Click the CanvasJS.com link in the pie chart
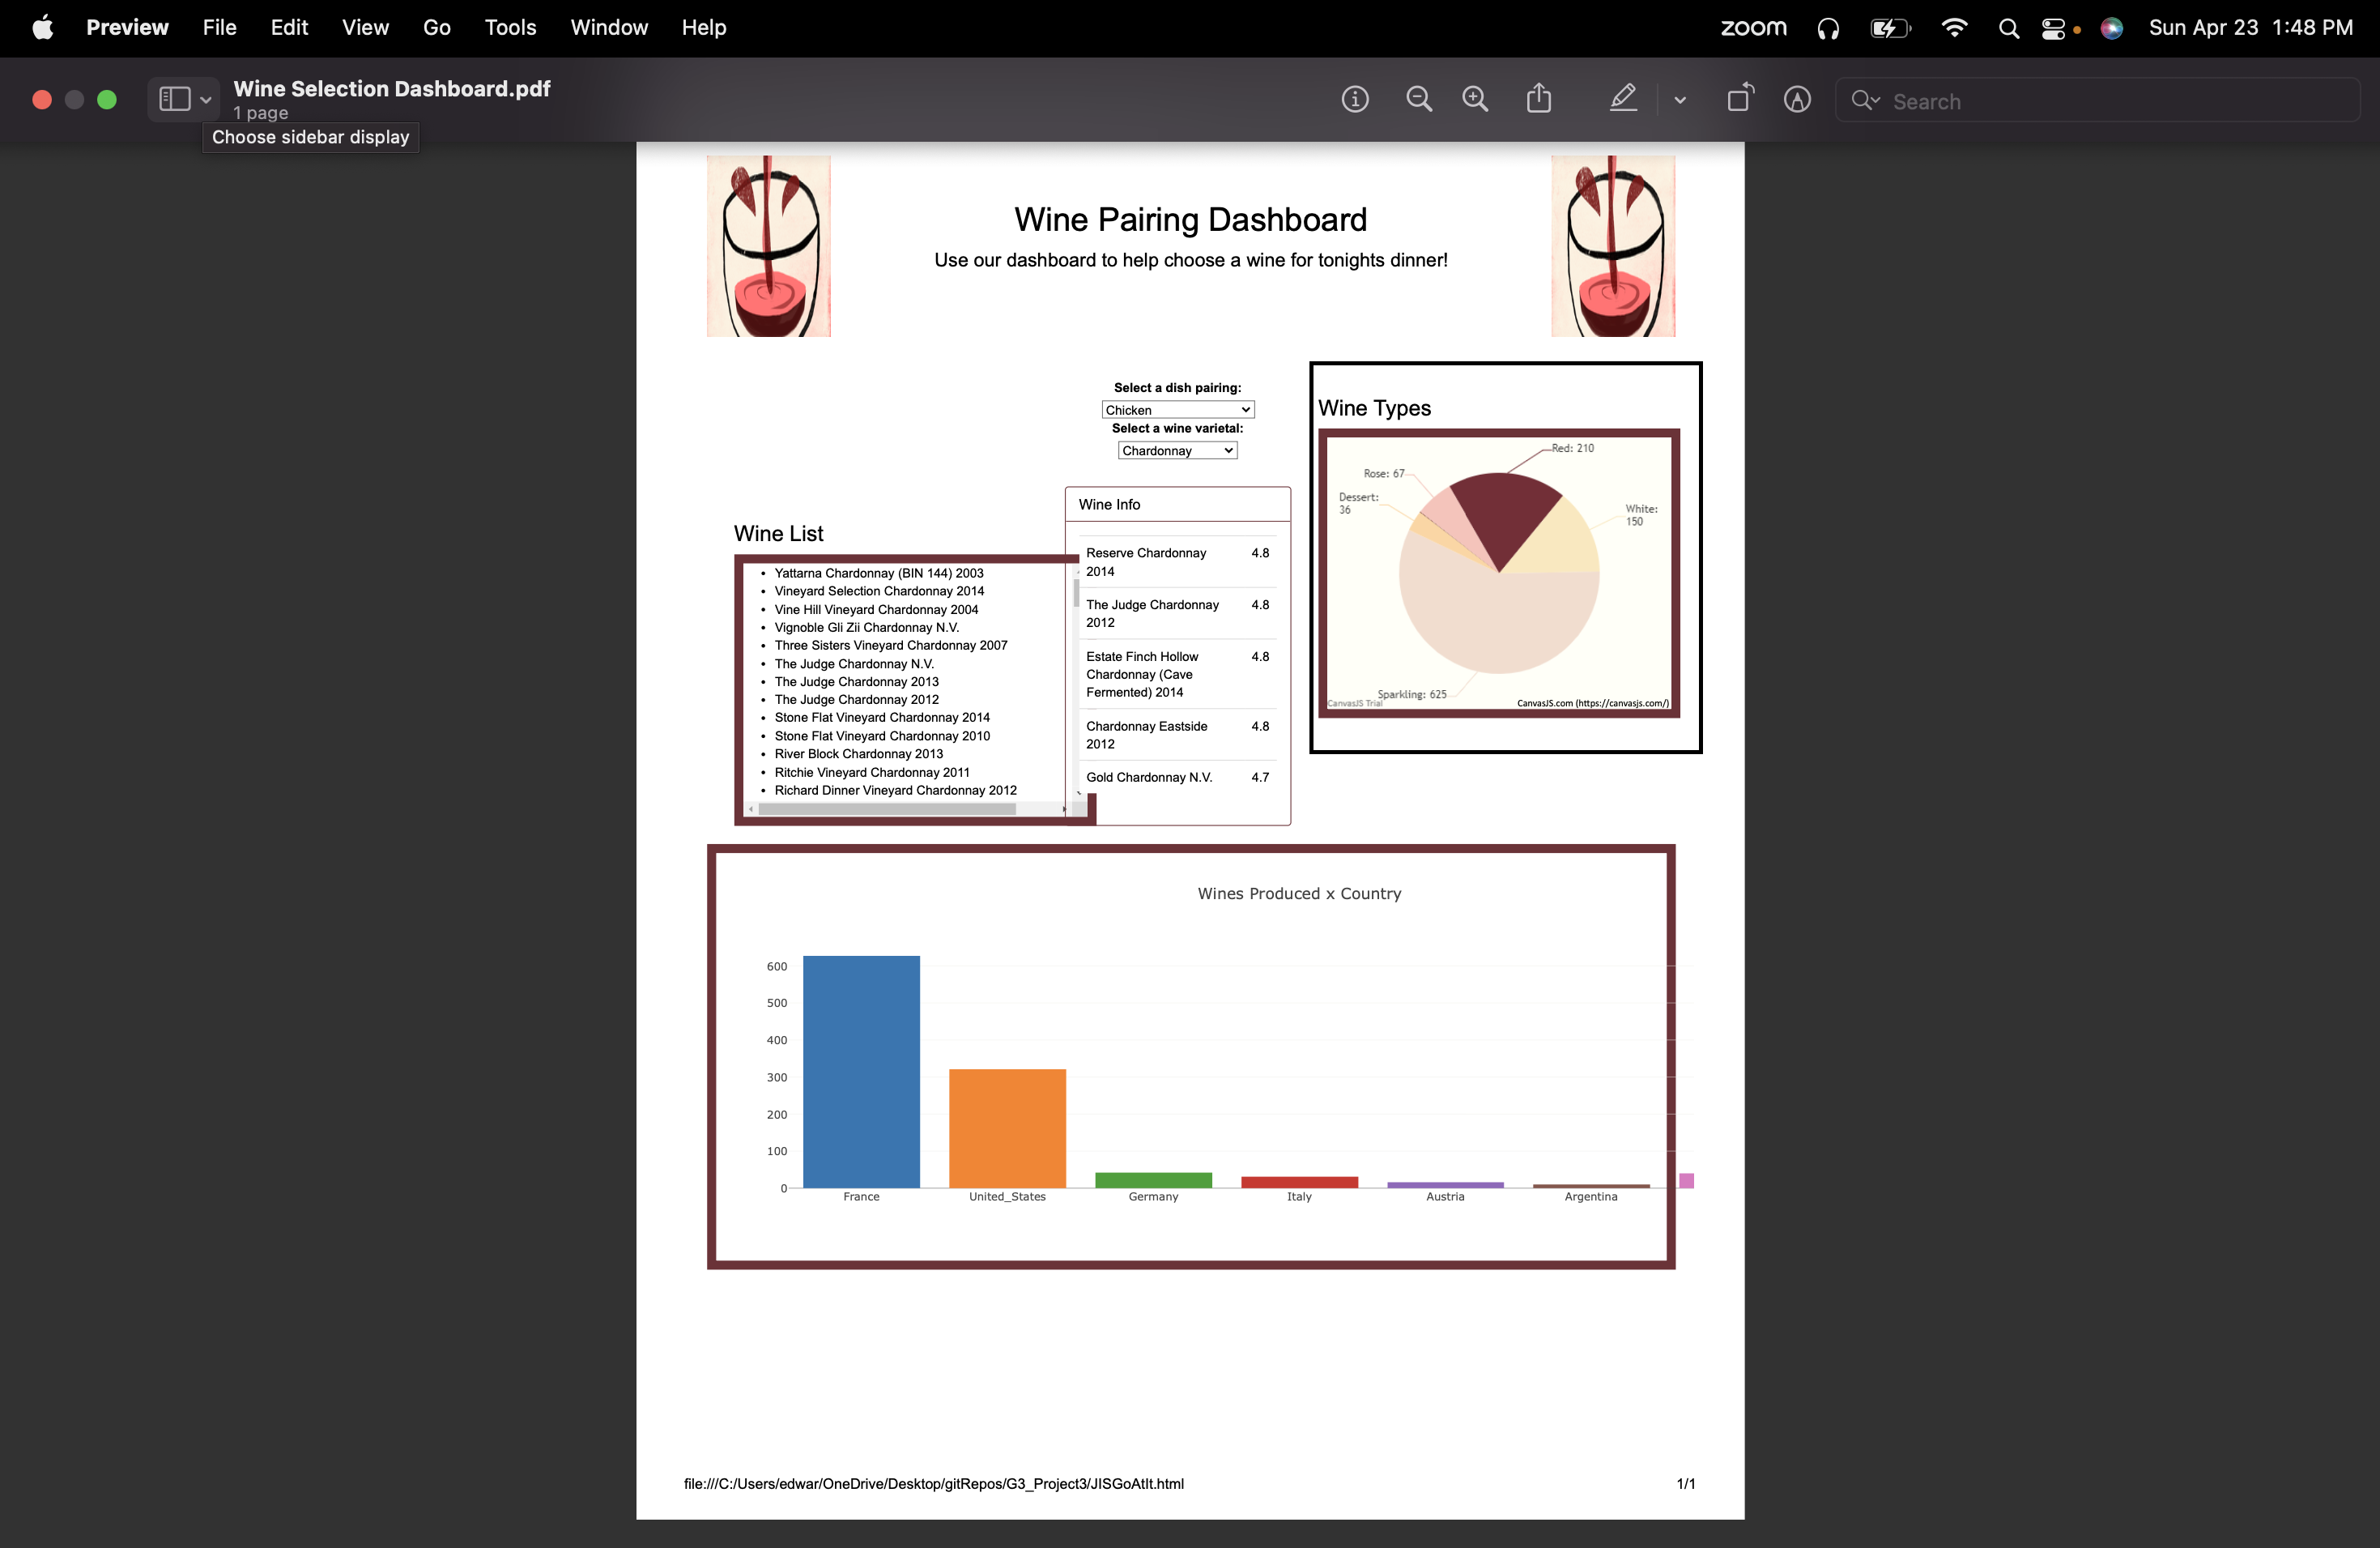 pos(1592,703)
